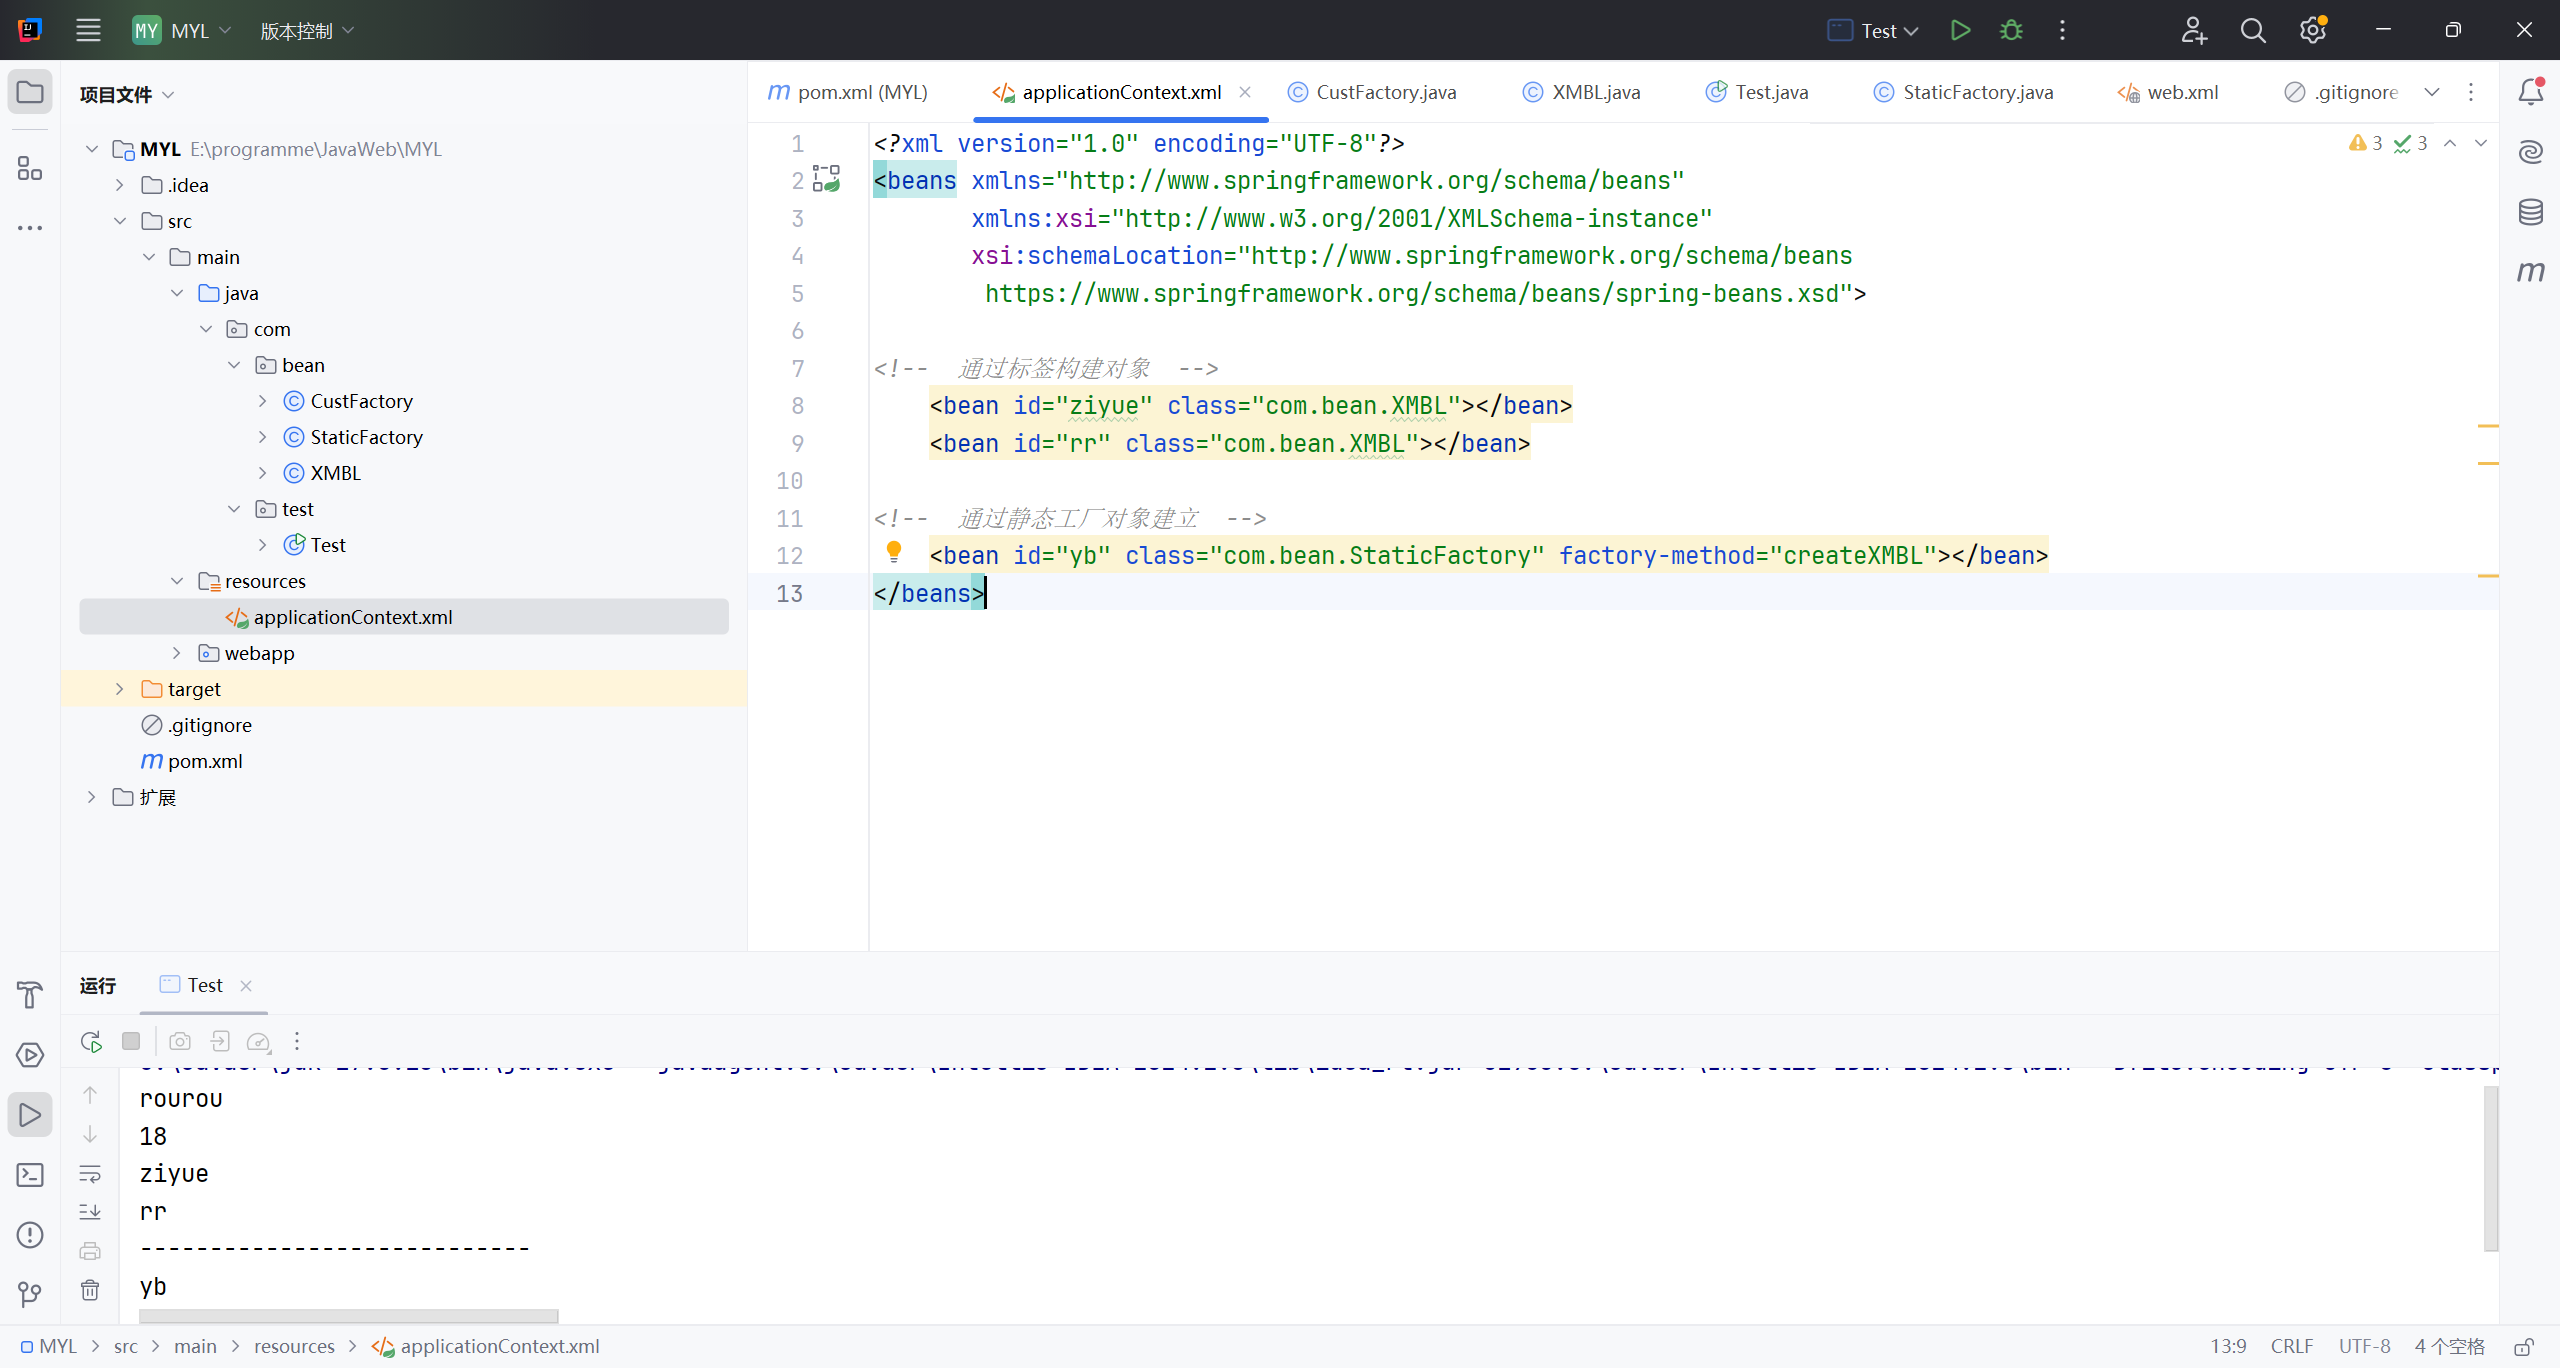Click the Clear All trash icon
Image resolution: width=2560 pixels, height=1368 pixels.
pos(90,1290)
